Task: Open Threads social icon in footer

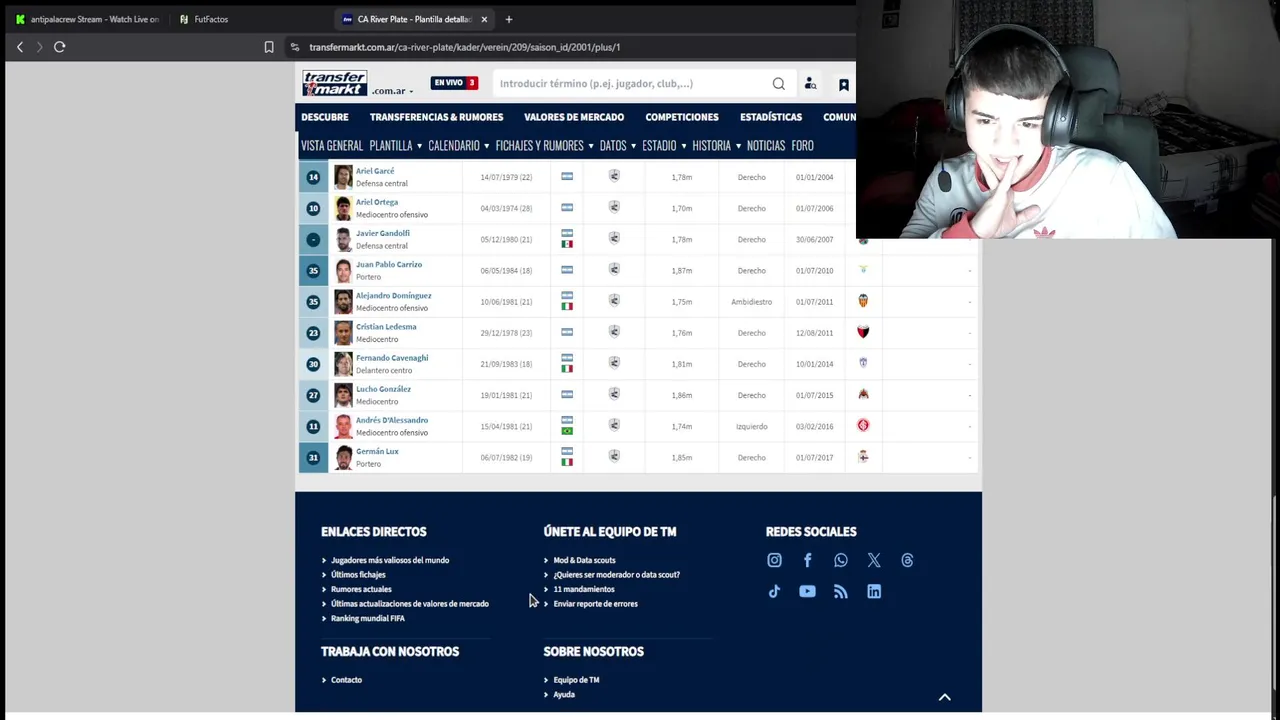Action: coord(907,561)
